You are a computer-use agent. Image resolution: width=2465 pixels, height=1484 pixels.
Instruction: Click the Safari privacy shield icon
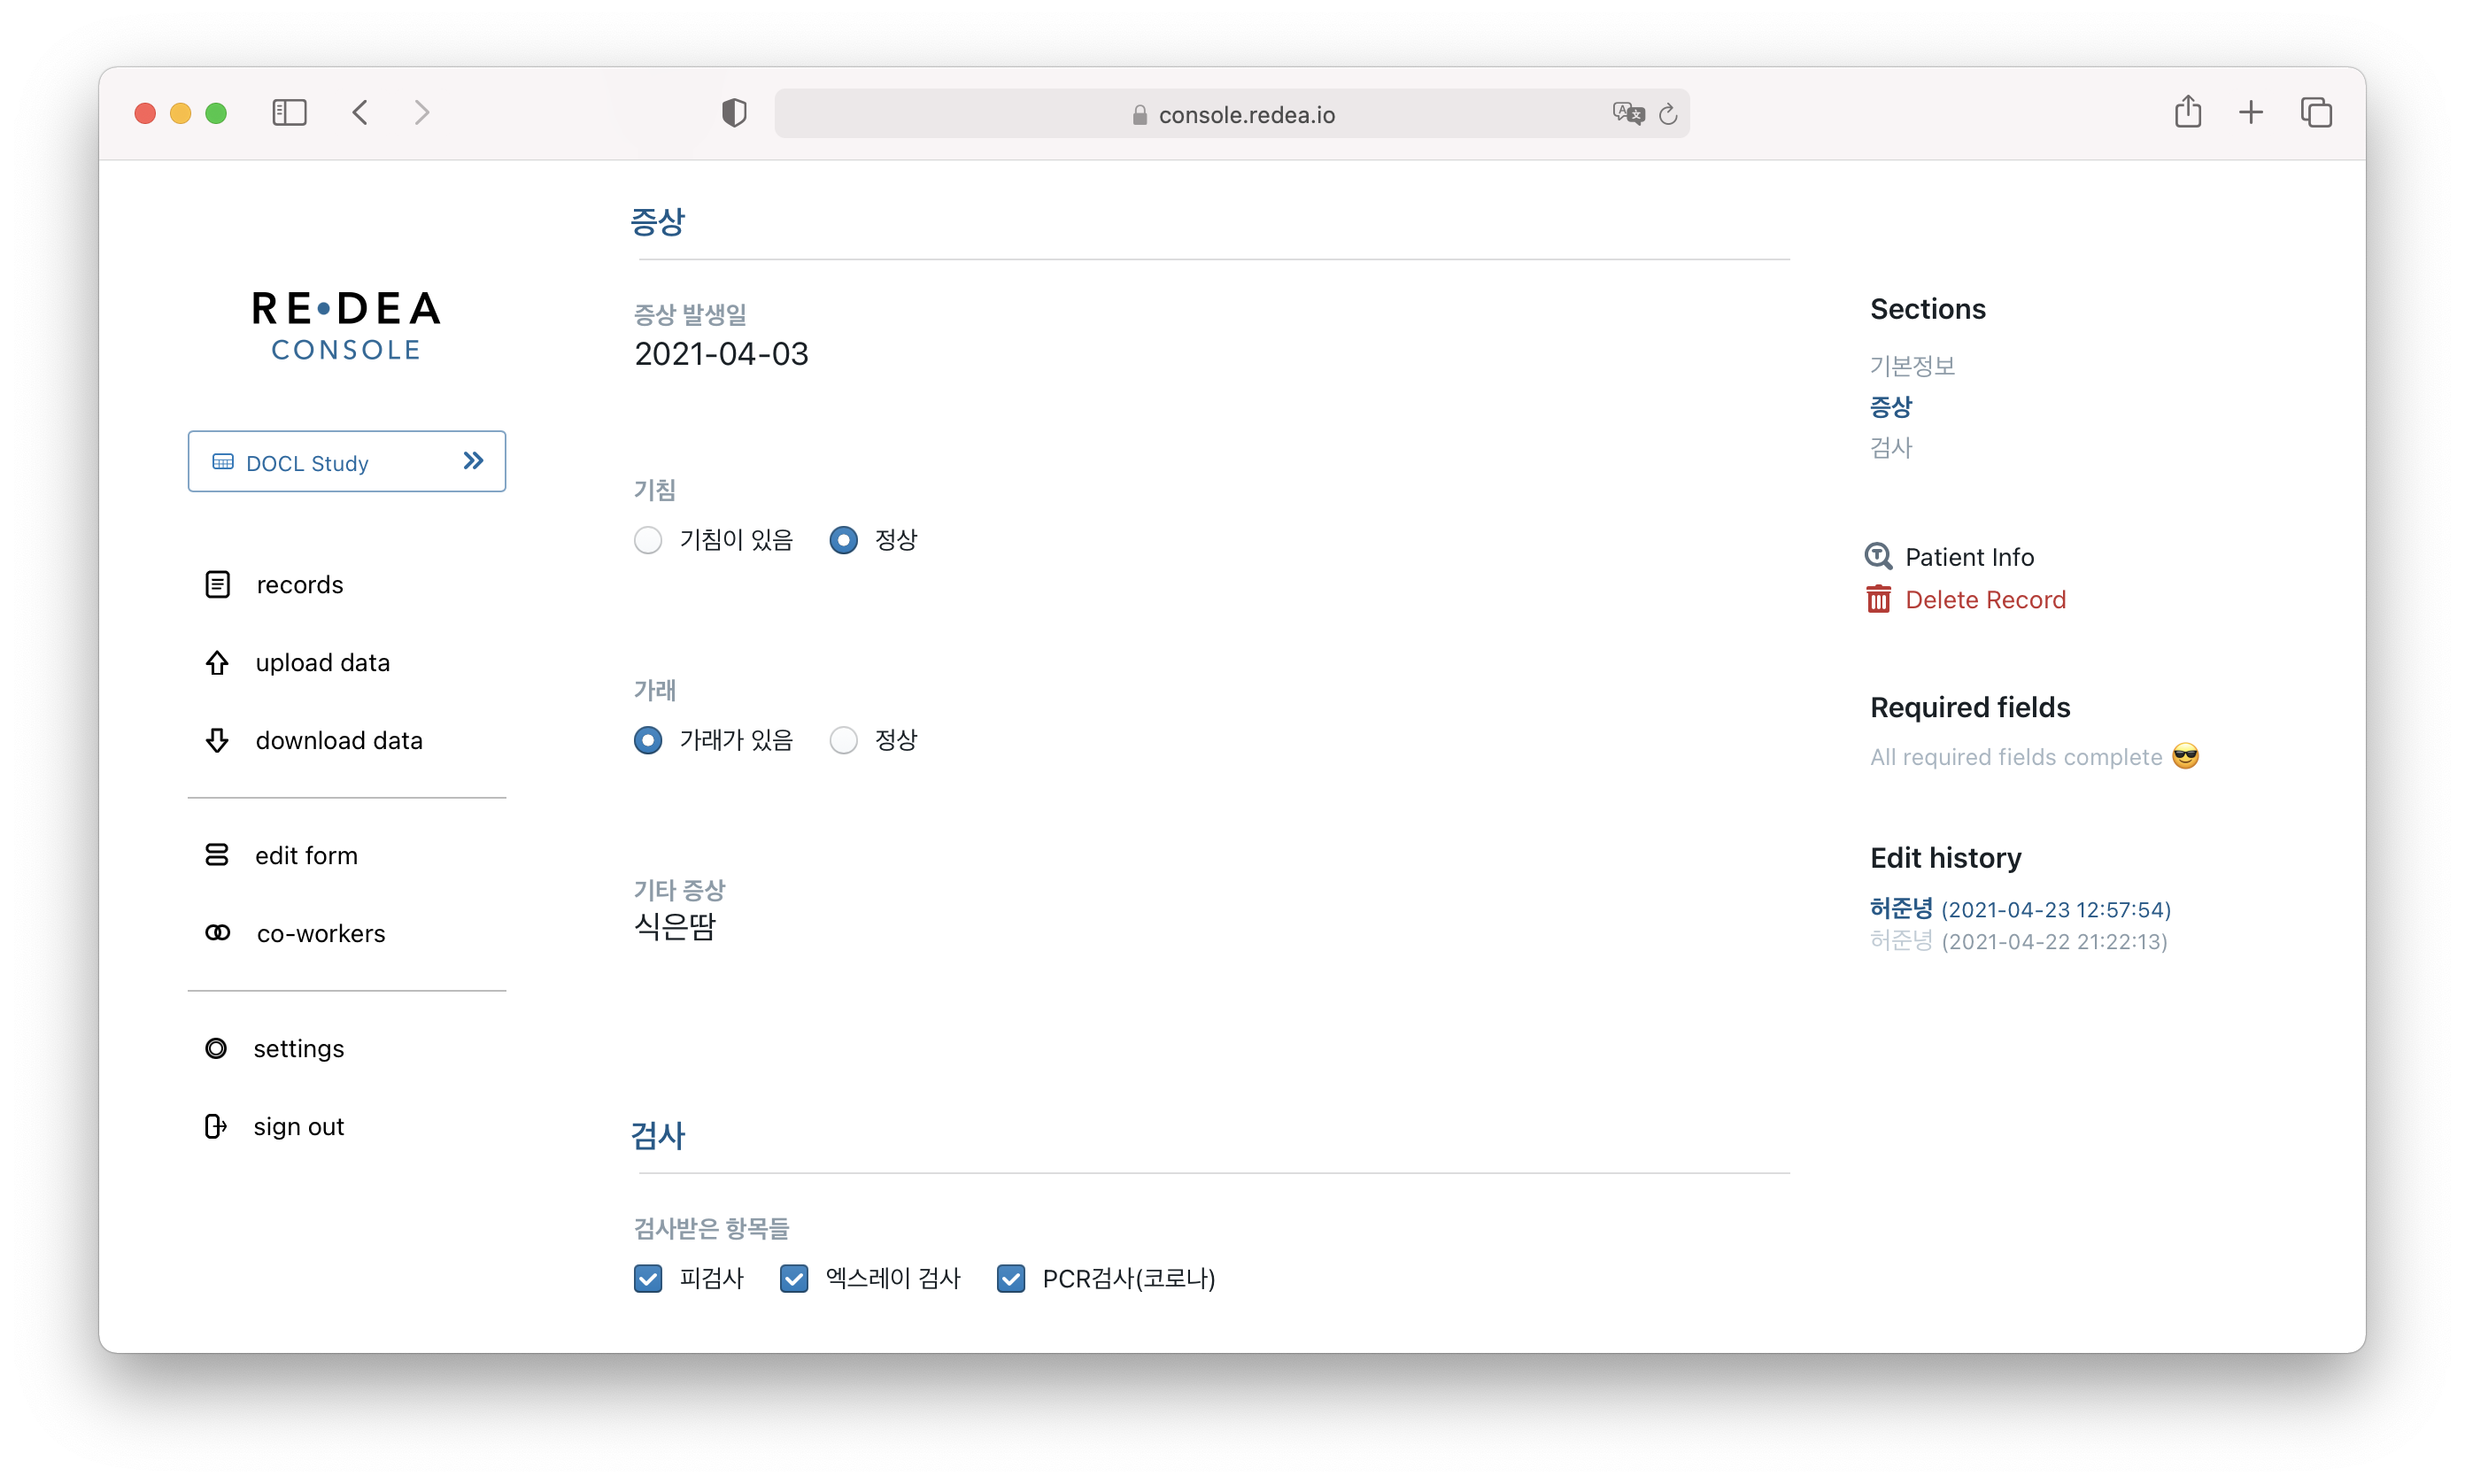click(734, 113)
